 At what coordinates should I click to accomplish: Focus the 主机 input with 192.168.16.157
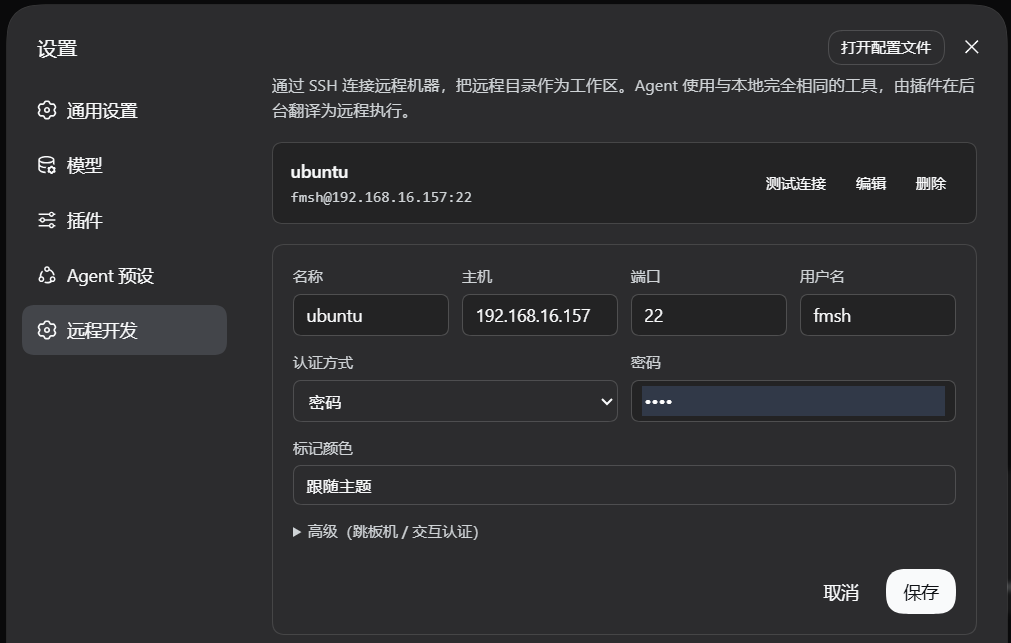point(540,315)
